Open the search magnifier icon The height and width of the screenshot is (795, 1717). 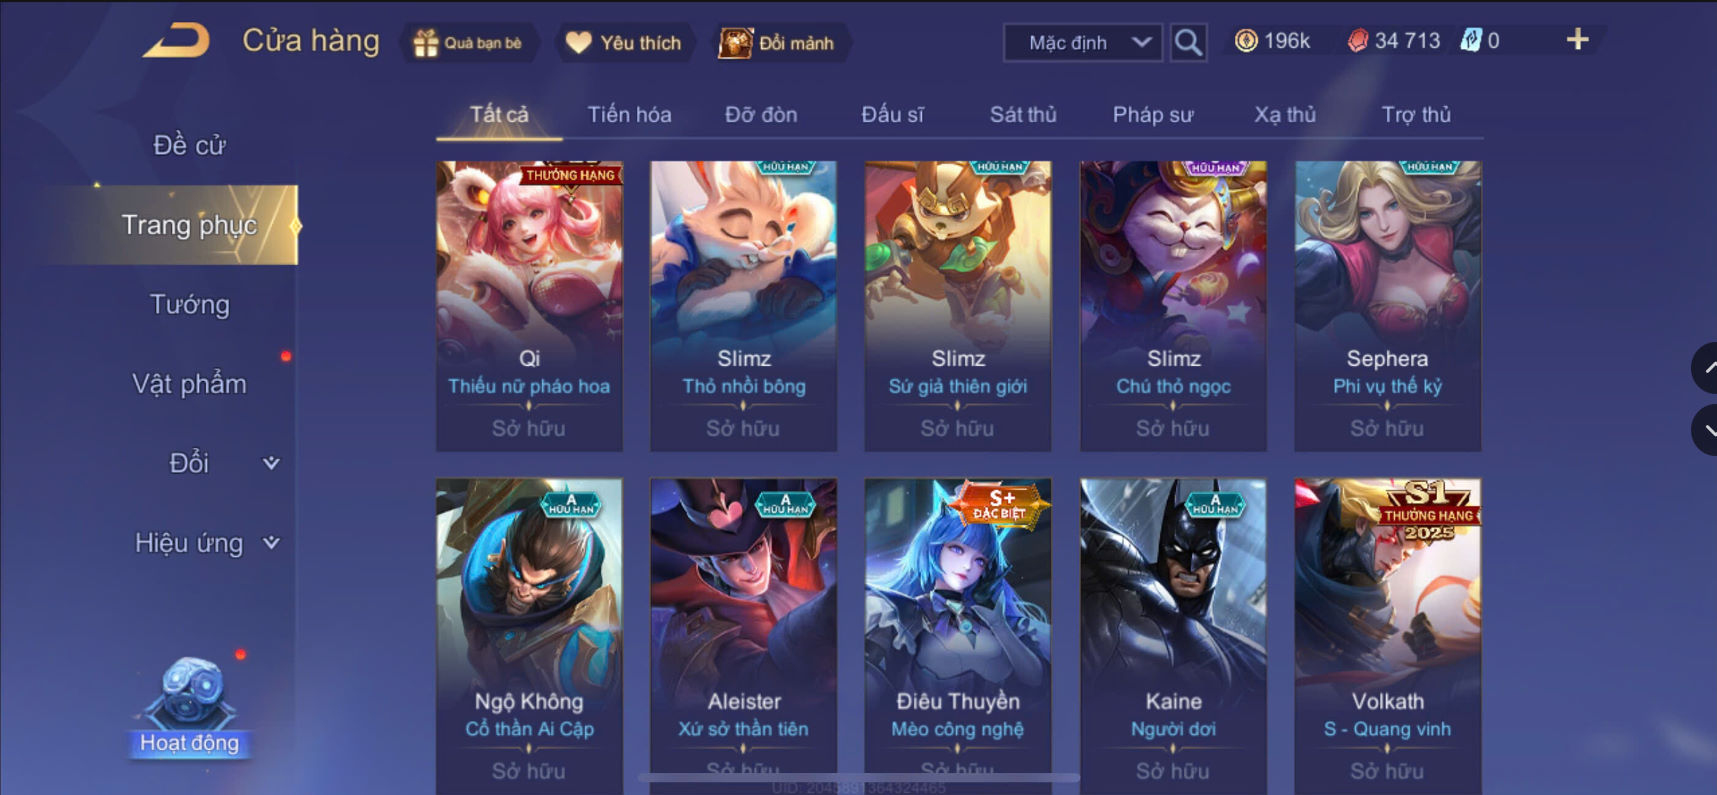1188,42
